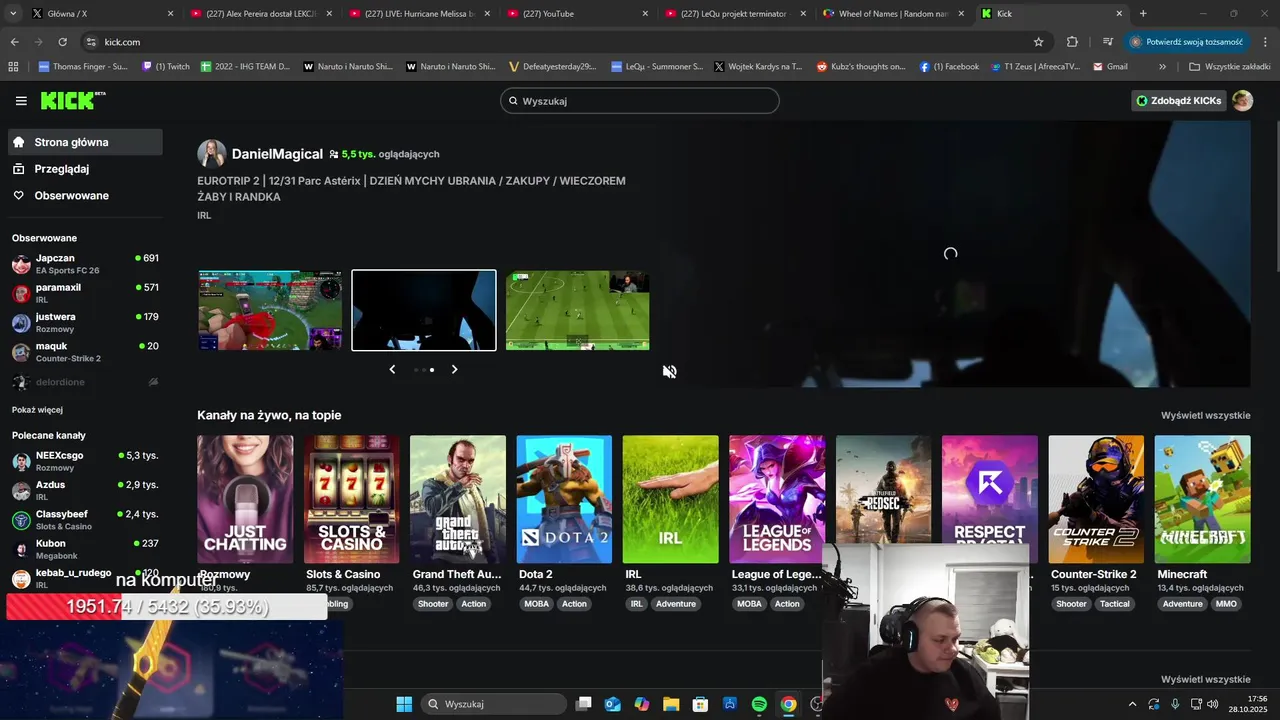Screen dimensions: 1280x720
Task: Expand the bookmarks bar overflow chevron
Action: coord(1162,67)
